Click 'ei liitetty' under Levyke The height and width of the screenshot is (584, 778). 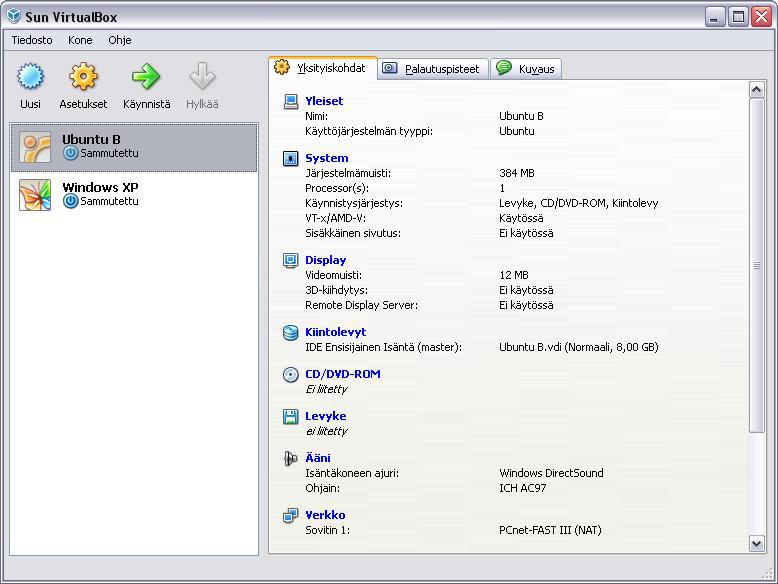point(326,431)
